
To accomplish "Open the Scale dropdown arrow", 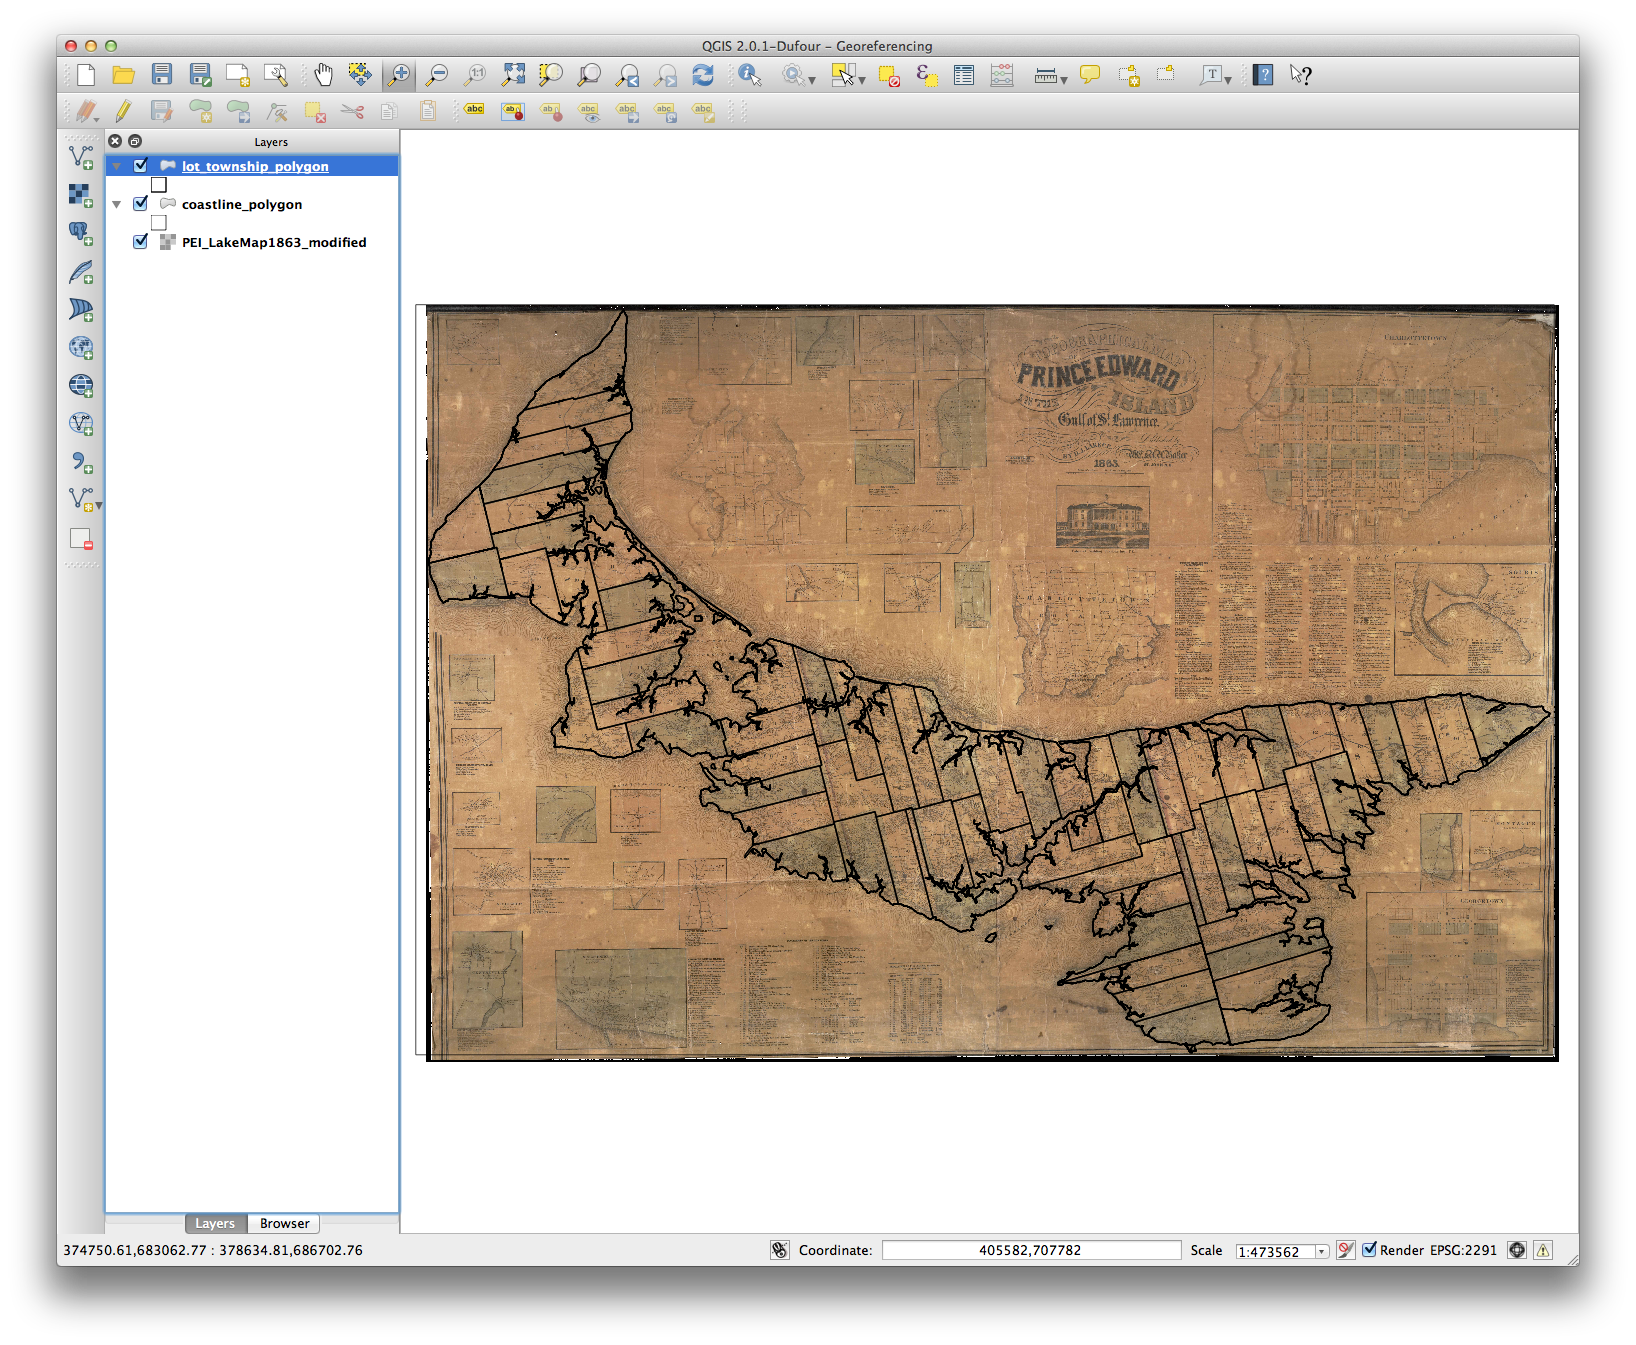I will [1321, 1251].
